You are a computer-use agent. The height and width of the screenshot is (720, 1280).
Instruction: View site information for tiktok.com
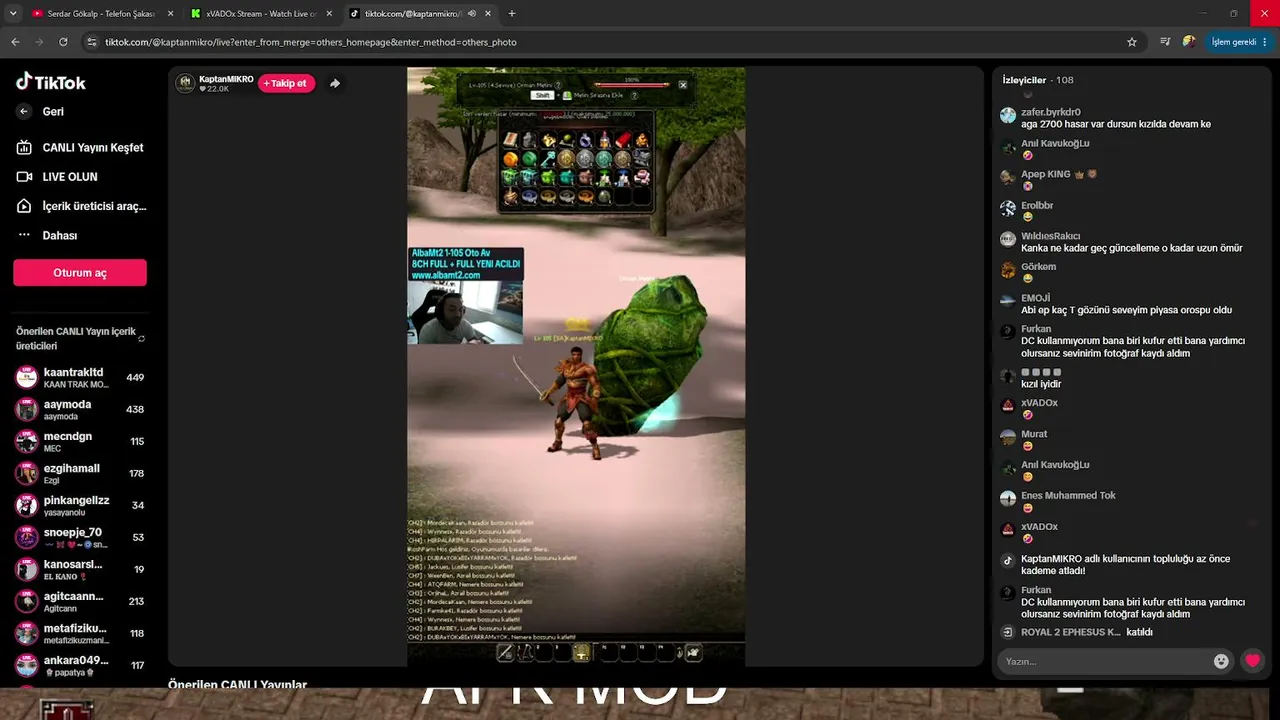tap(92, 42)
